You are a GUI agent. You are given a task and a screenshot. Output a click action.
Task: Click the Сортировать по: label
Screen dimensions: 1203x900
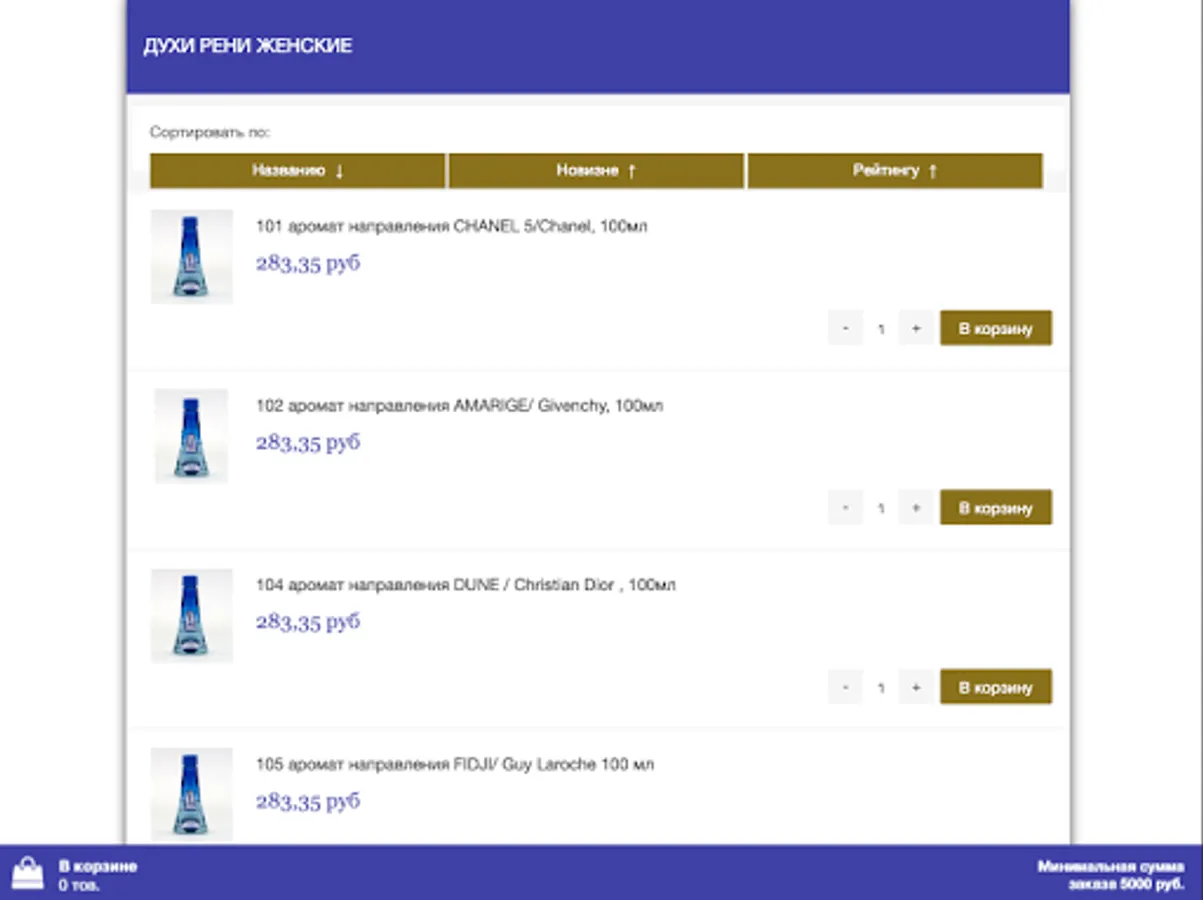click(x=210, y=132)
